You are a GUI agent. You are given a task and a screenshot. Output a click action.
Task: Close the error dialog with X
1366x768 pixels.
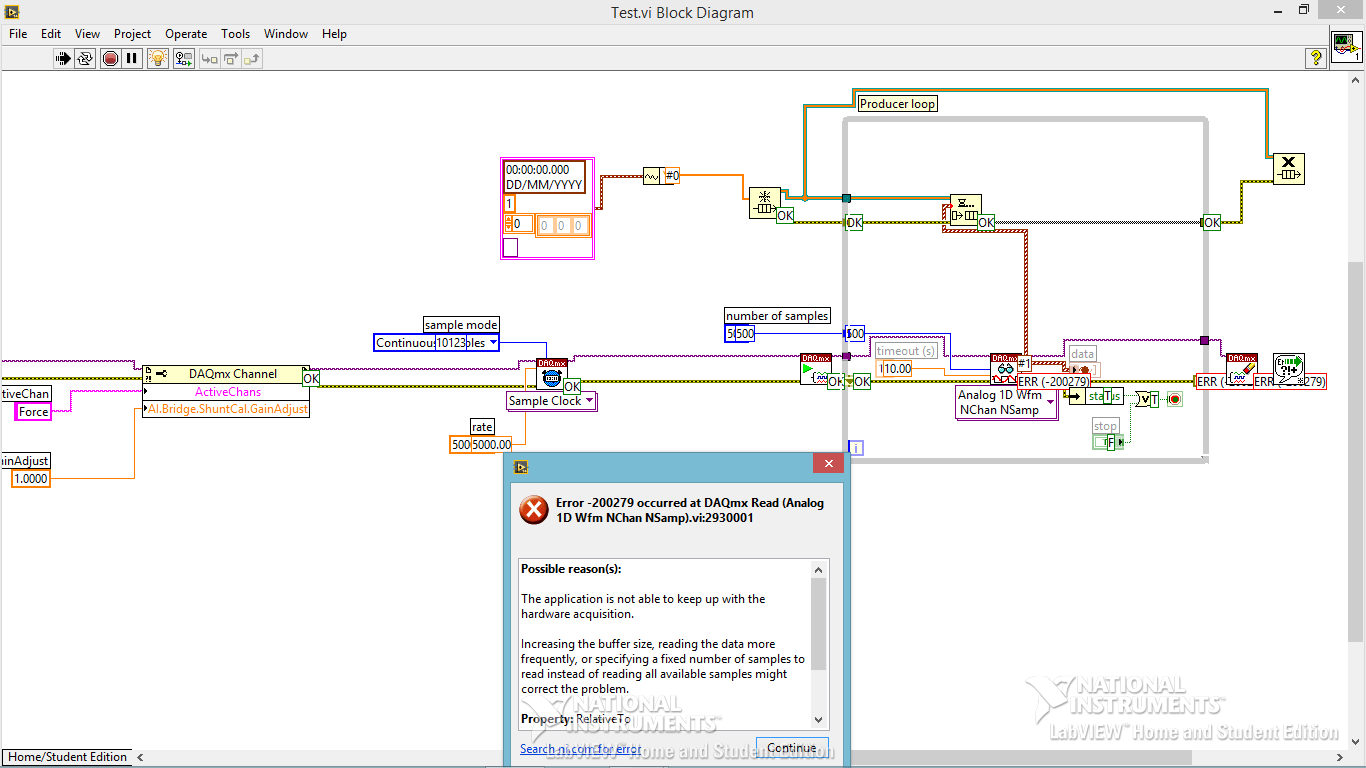point(828,464)
